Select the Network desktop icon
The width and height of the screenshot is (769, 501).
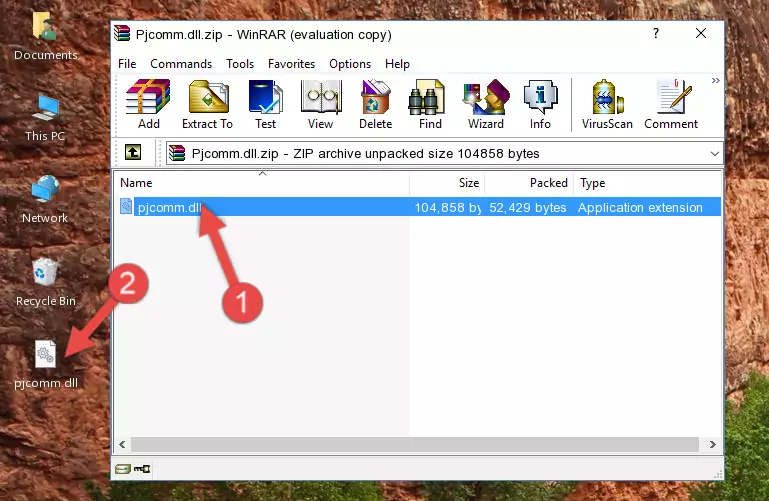tap(45, 200)
